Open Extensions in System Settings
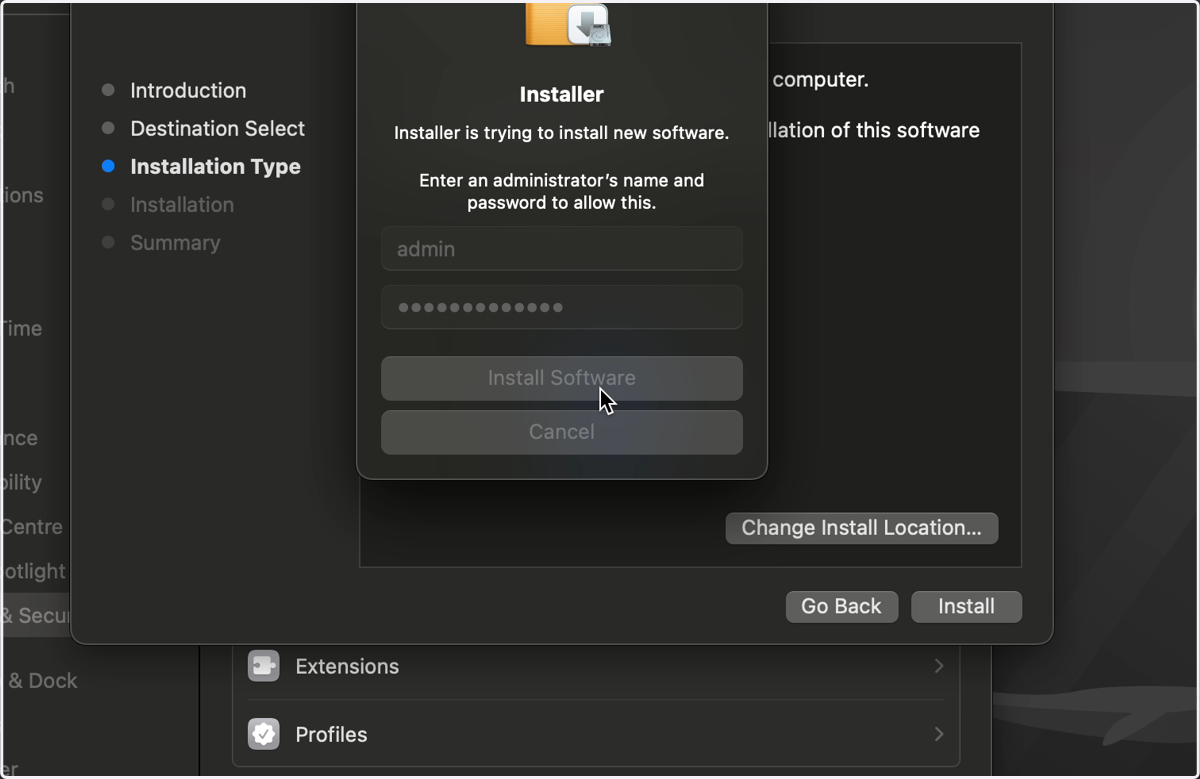Viewport: 1200px width, 779px height. (x=596, y=666)
